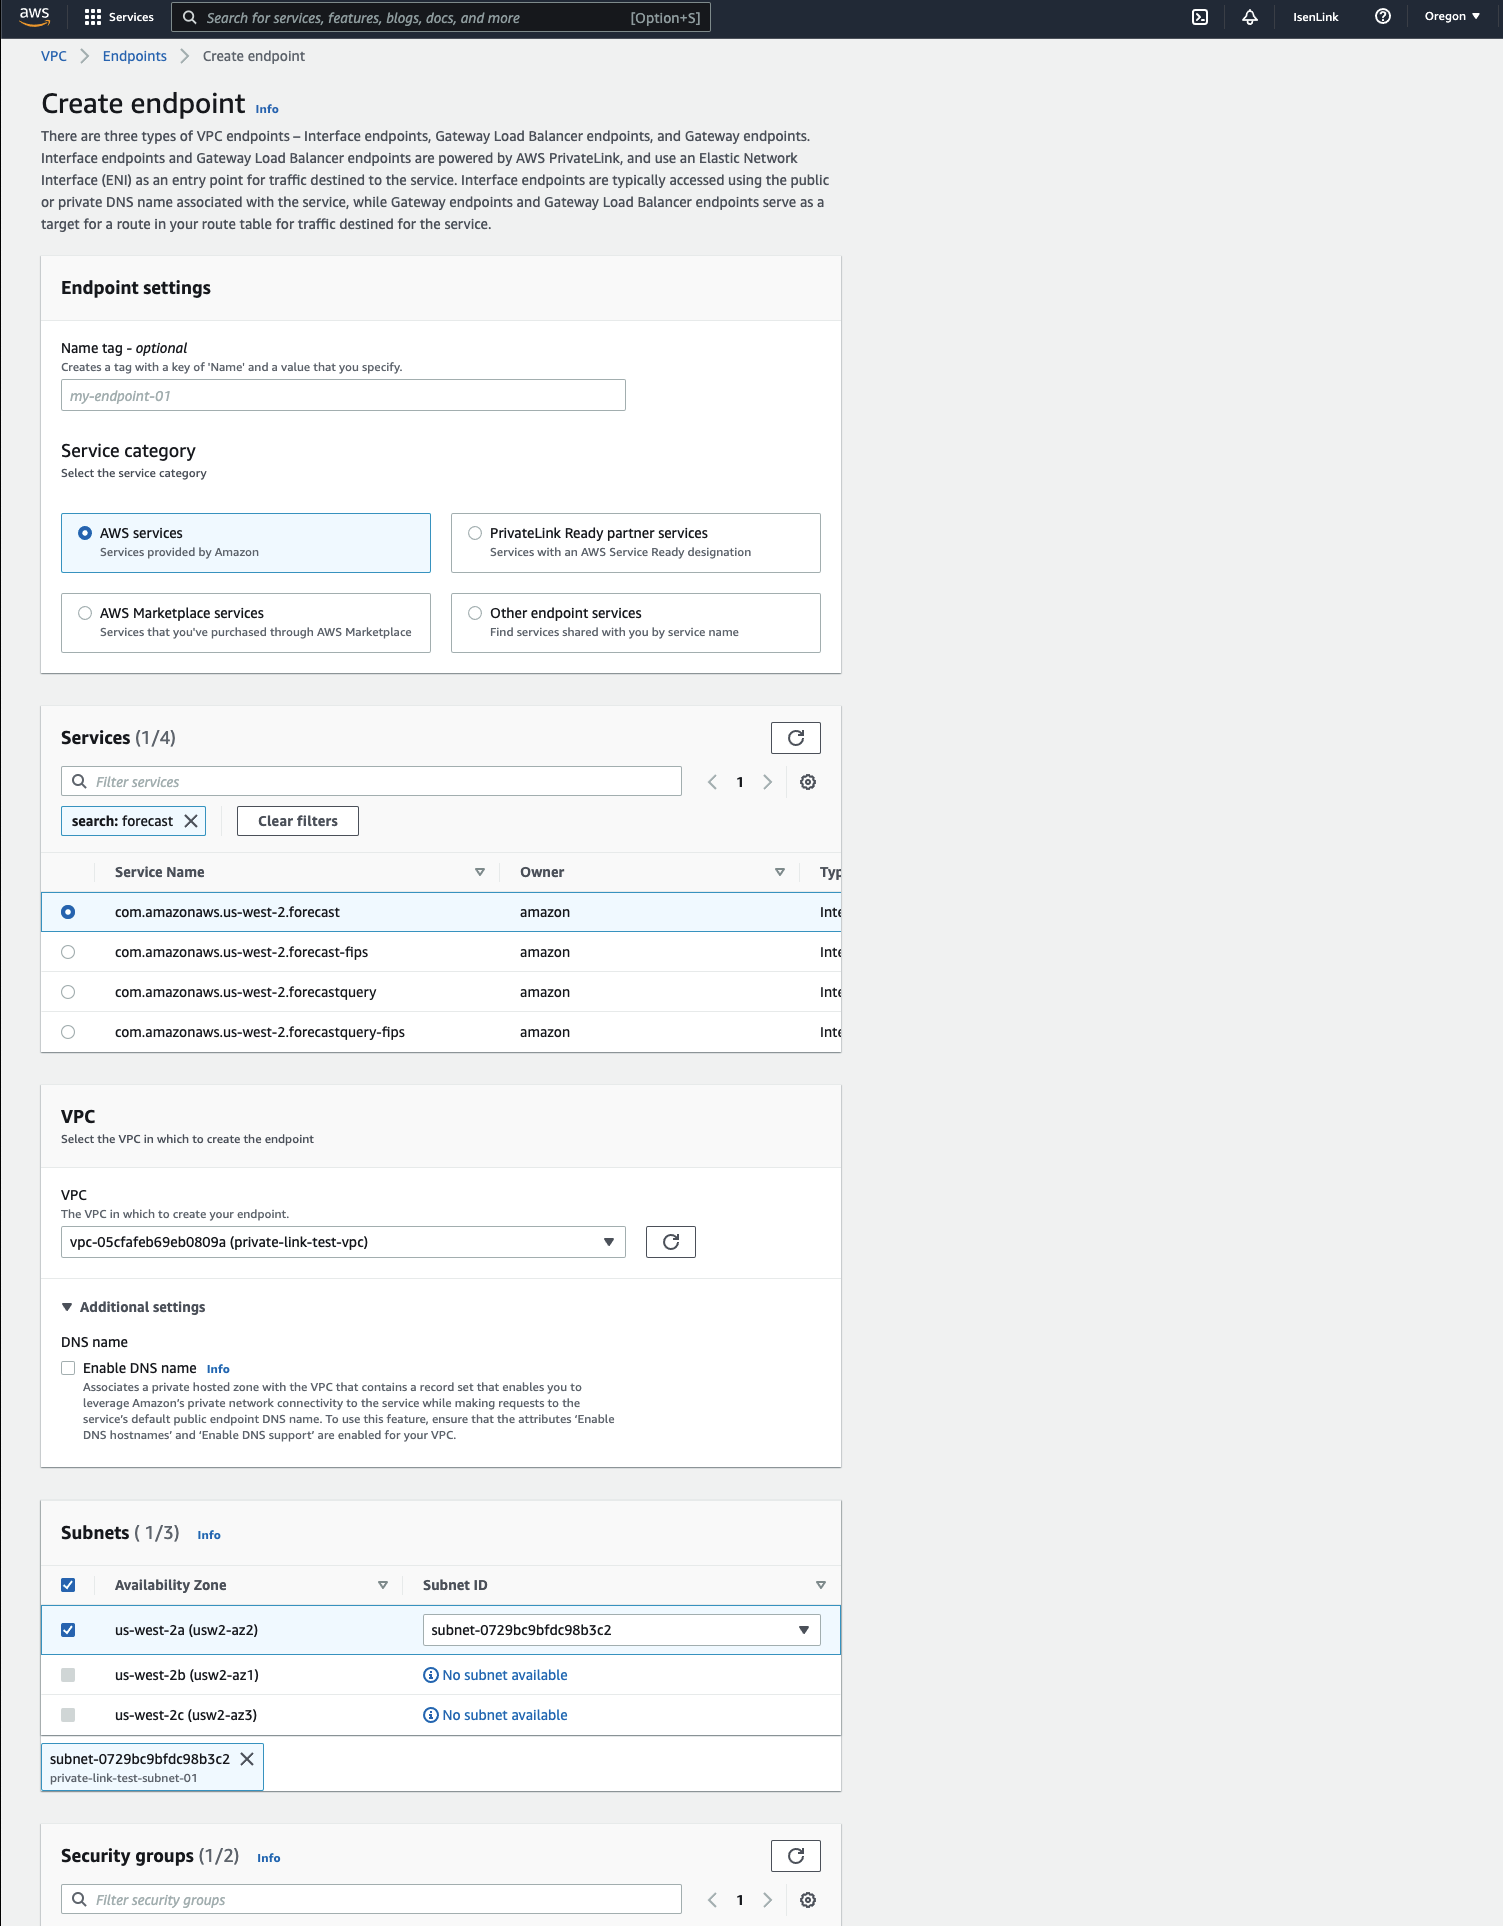Open Services table preferences gear

pos(808,782)
